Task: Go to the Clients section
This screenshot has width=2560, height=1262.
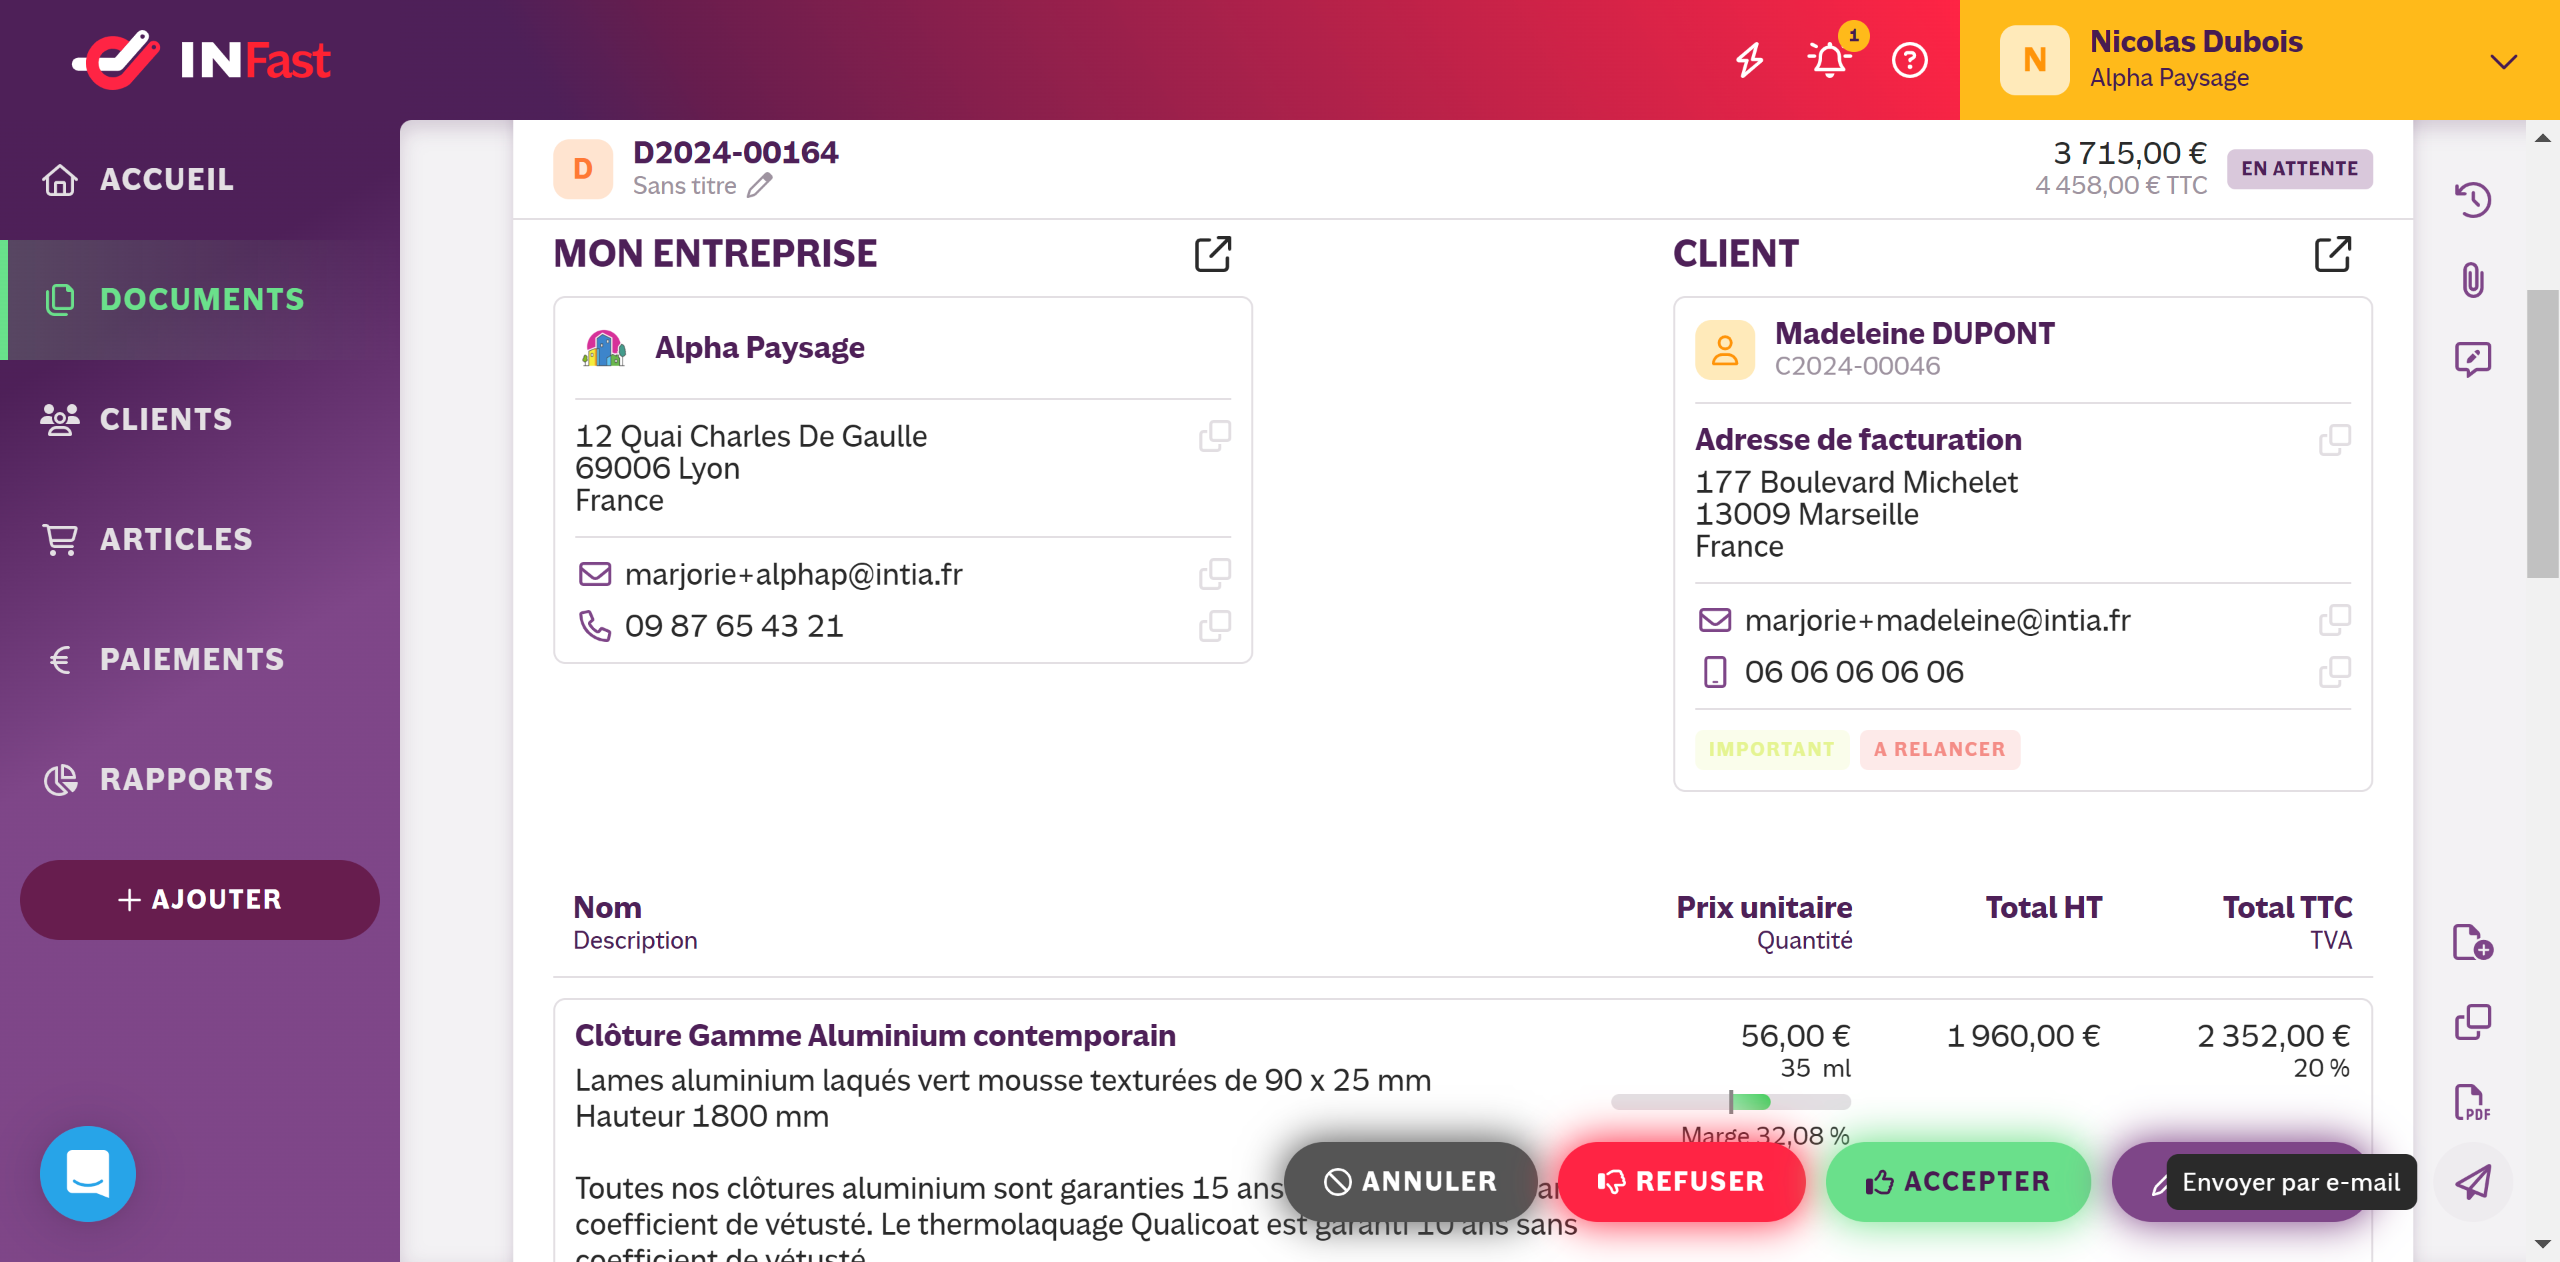Action: coord(166,419)
